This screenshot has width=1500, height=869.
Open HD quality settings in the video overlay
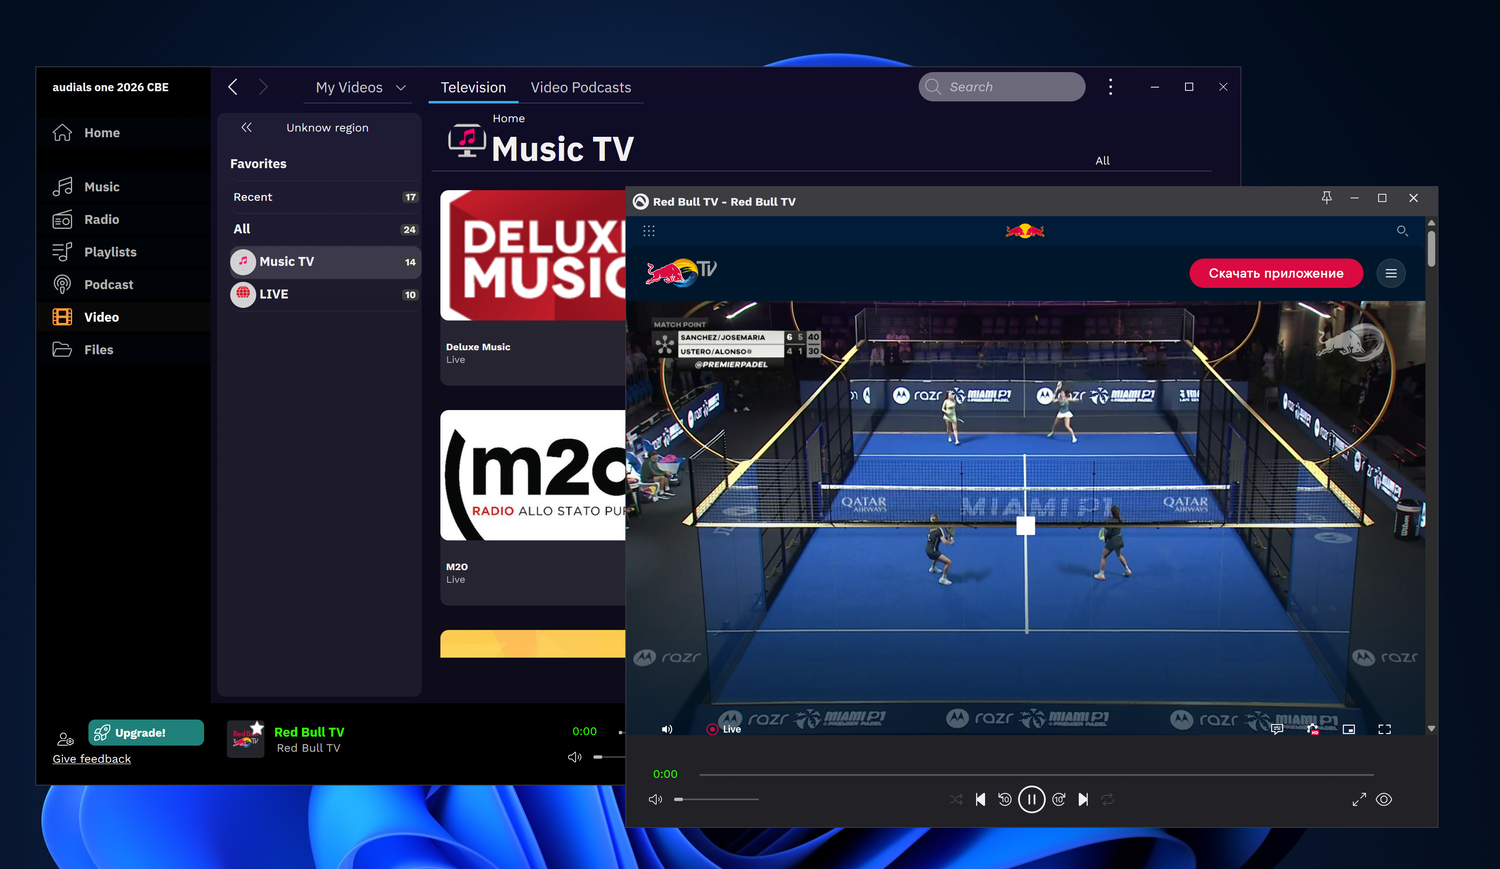click(x=1313, y=729)
